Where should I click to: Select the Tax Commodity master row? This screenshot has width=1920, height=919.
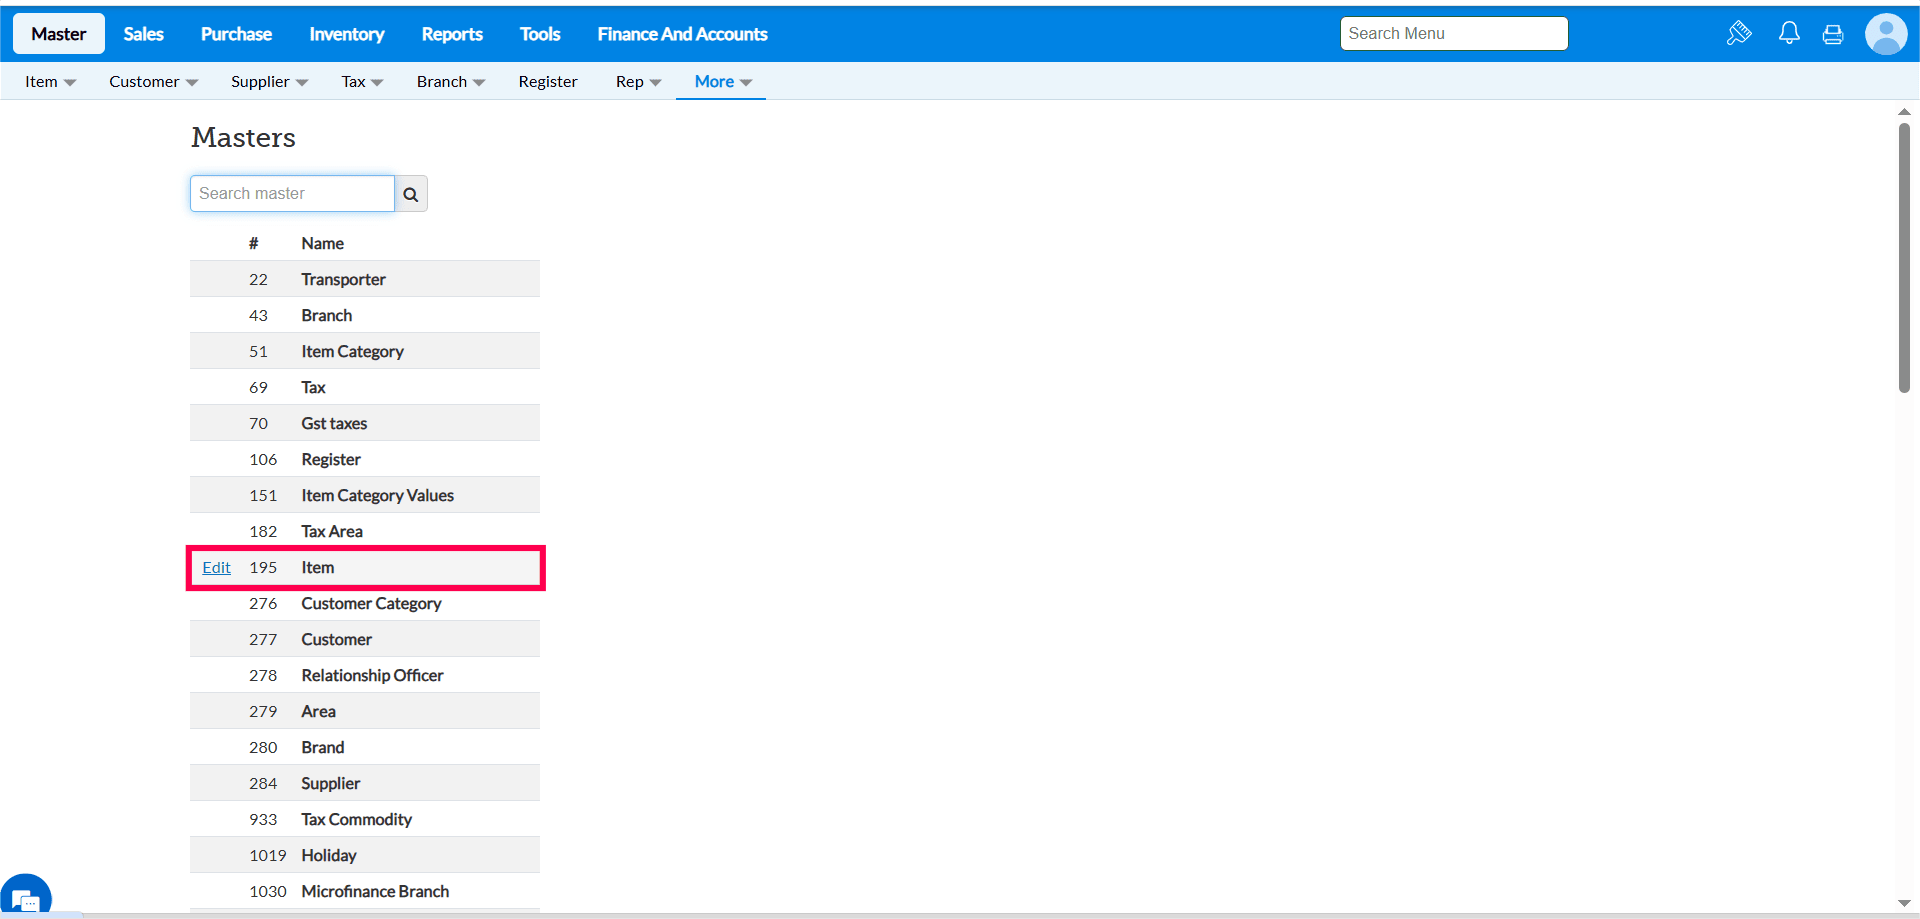click(365, 819)
